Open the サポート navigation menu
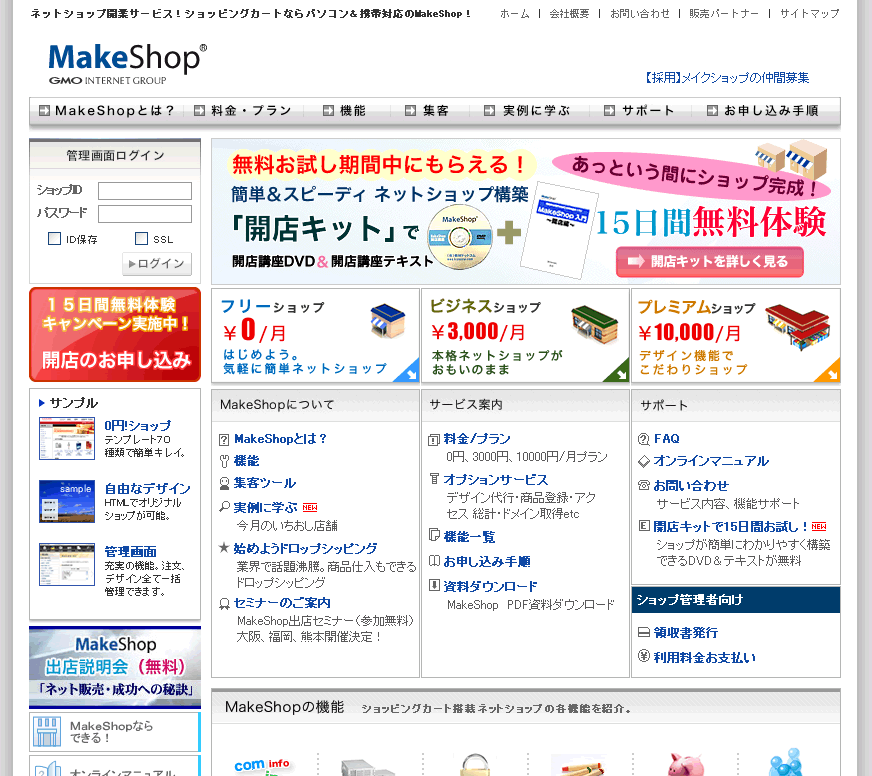Screen dimensions: 872x776 pos(638,111)
